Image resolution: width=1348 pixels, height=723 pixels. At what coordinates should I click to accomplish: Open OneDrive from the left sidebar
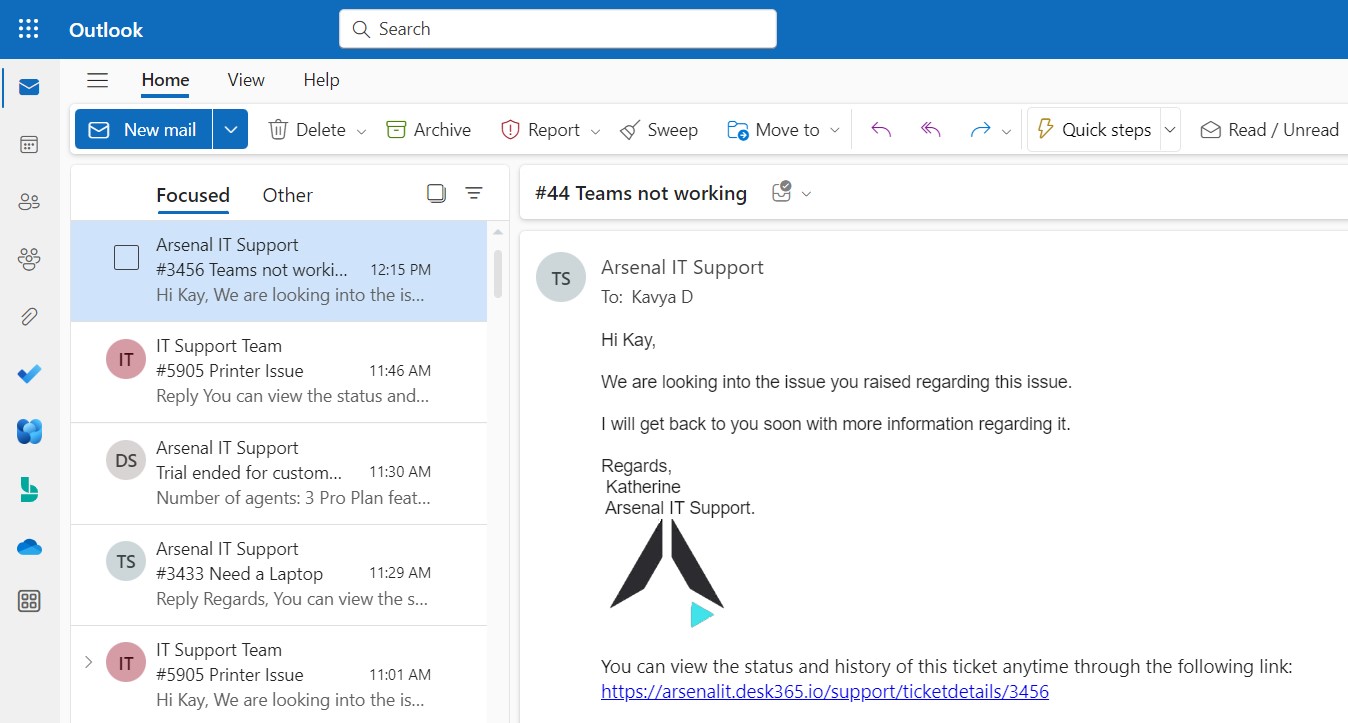click(x=29, y=546)
